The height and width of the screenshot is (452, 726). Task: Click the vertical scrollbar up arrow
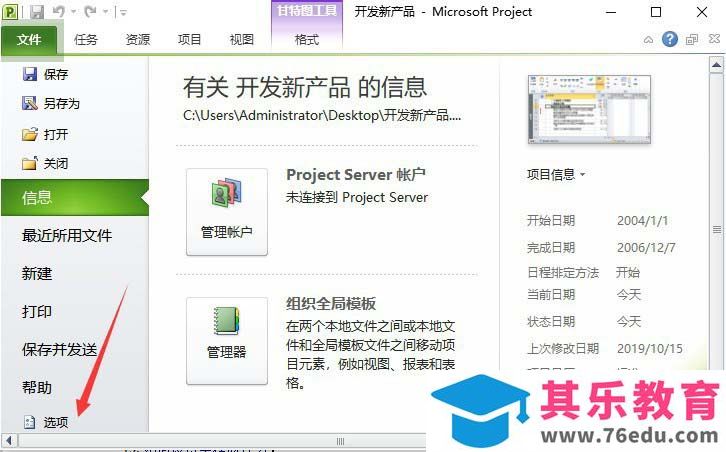click(716, 65)
